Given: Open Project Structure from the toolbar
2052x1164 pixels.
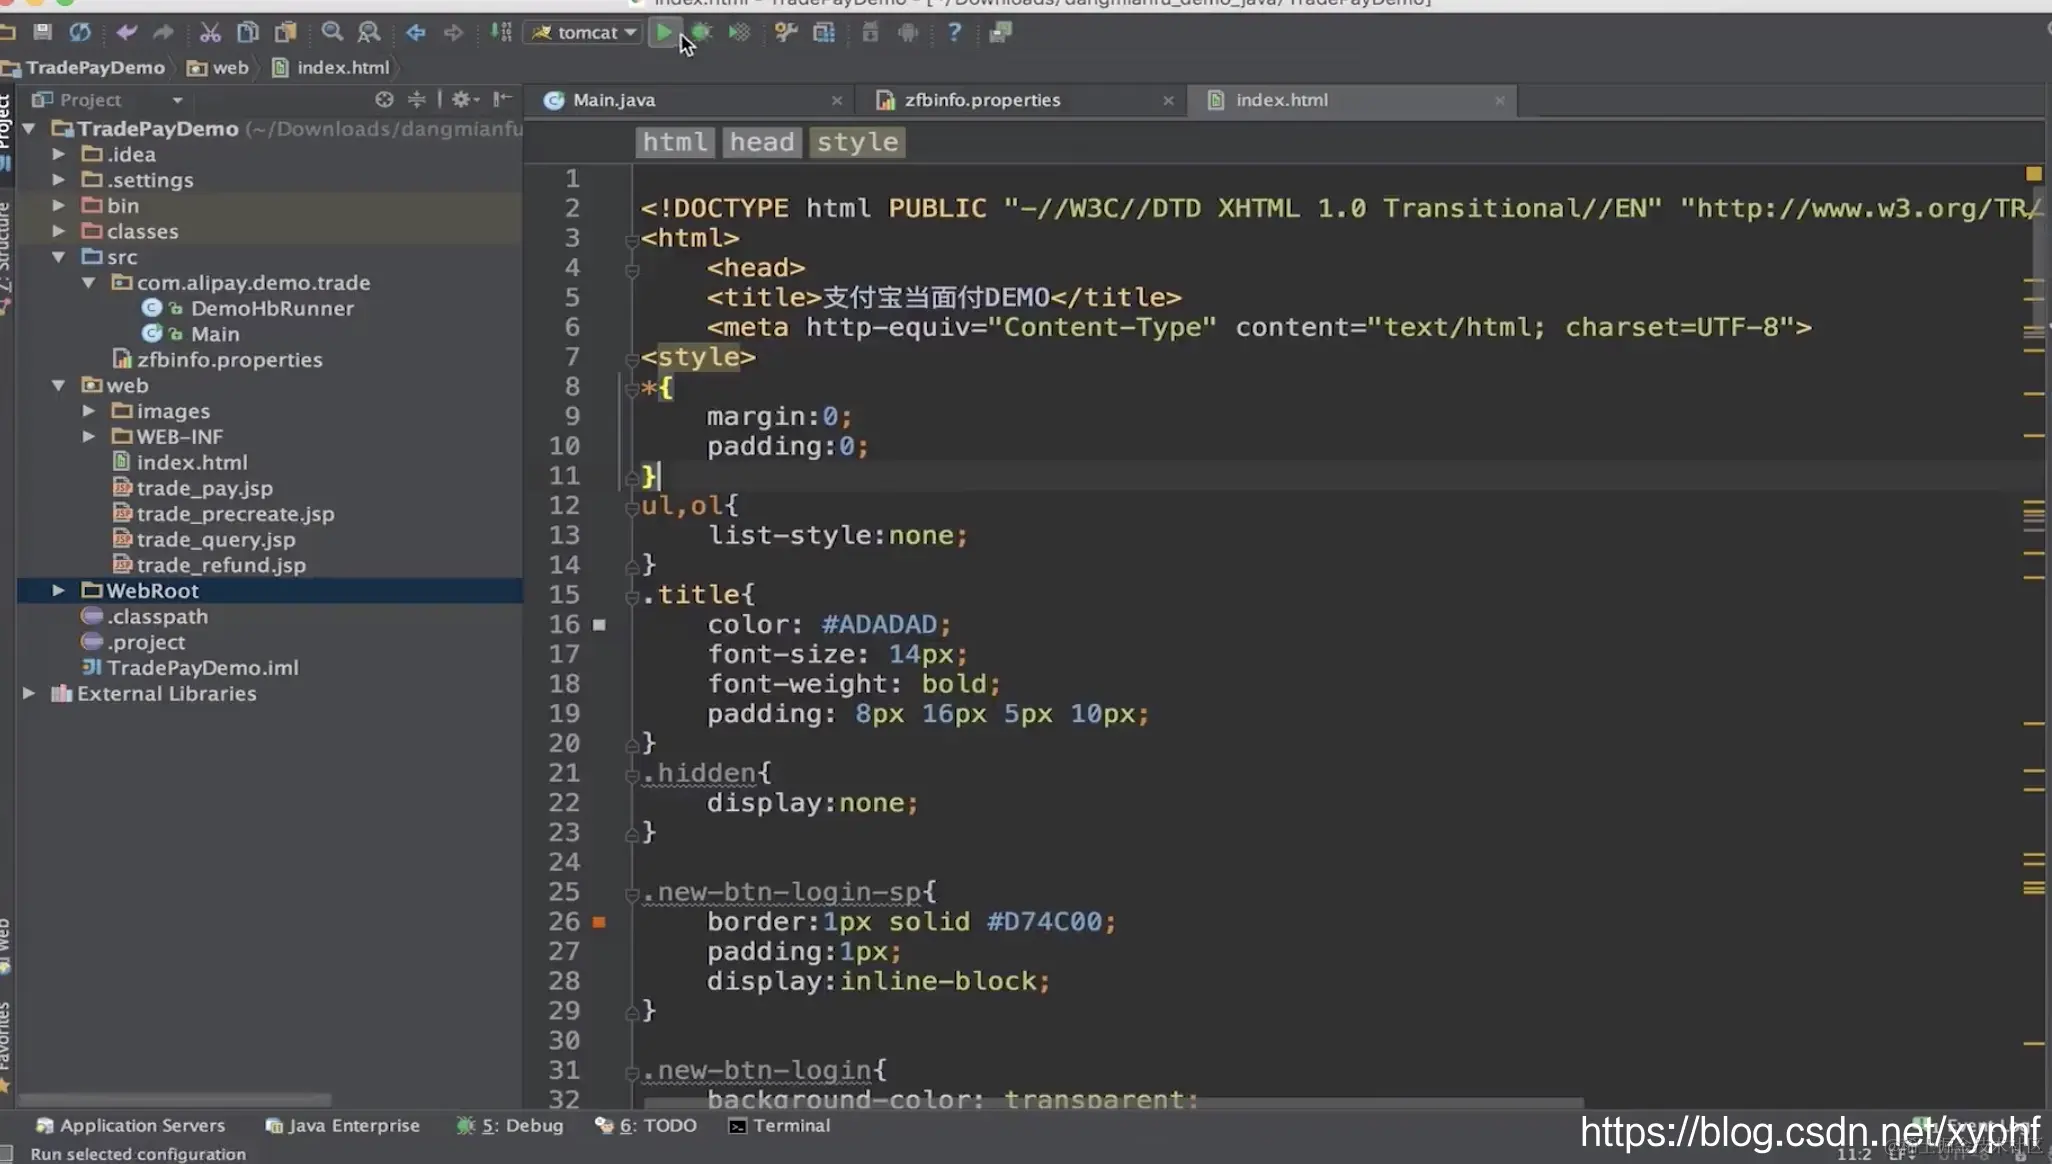Looking at the screenshot, I should click(823, 33).
